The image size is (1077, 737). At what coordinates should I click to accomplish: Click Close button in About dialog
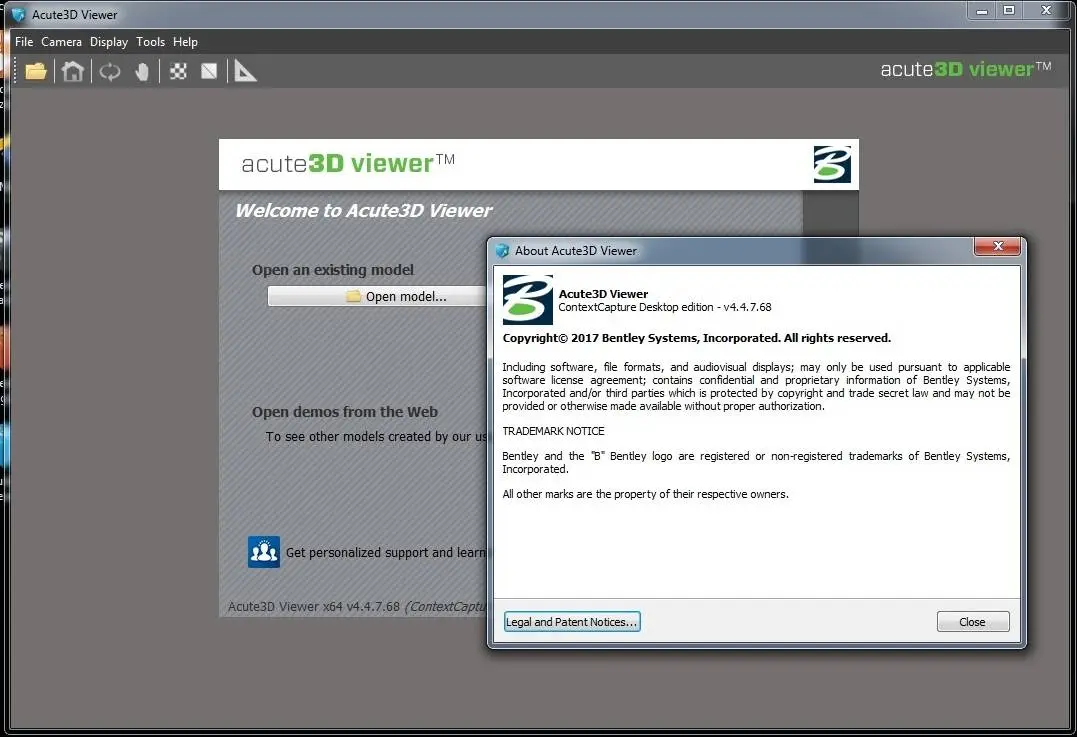[x=973, y=622]
